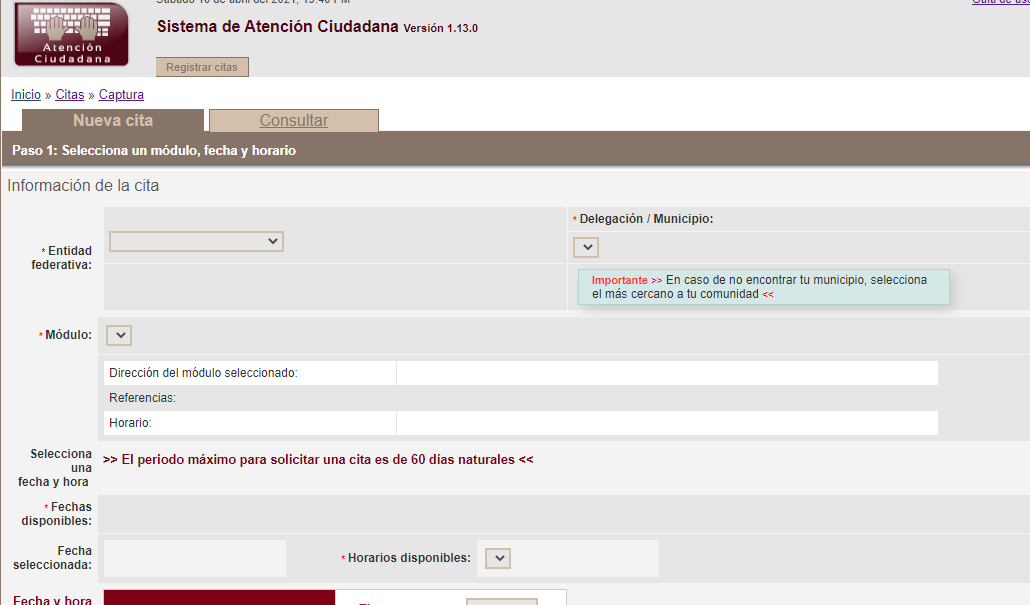
Task: Expand the Delegación / Municipio dropdown
Action: pos(586,247)
